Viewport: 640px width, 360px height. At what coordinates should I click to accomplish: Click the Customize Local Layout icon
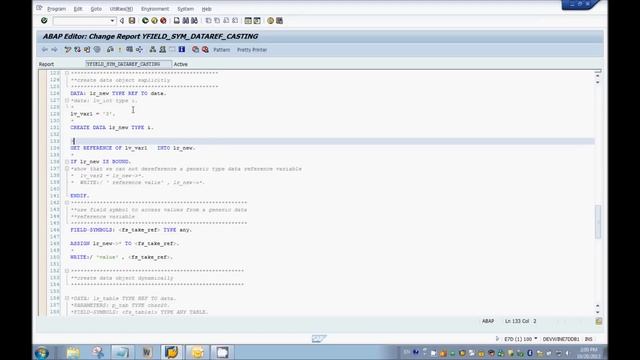tap(280, 20)
